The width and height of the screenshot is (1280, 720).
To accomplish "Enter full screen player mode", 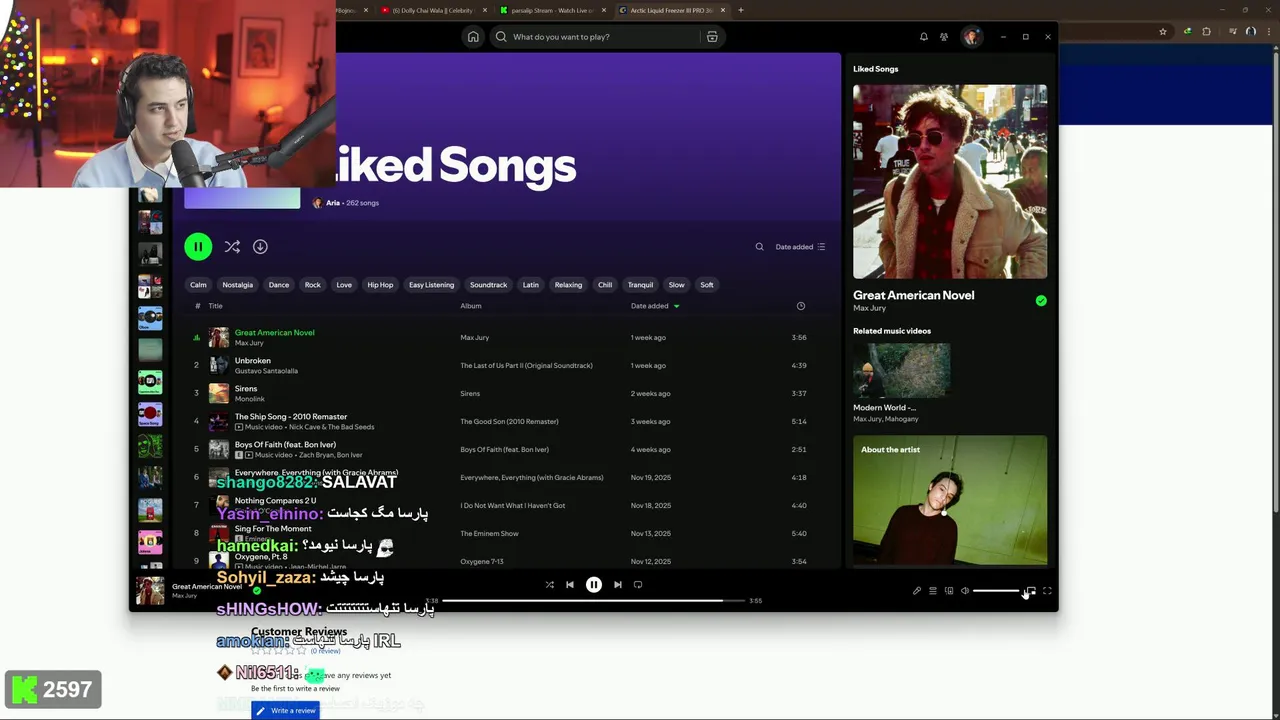I will (1047, 591).
